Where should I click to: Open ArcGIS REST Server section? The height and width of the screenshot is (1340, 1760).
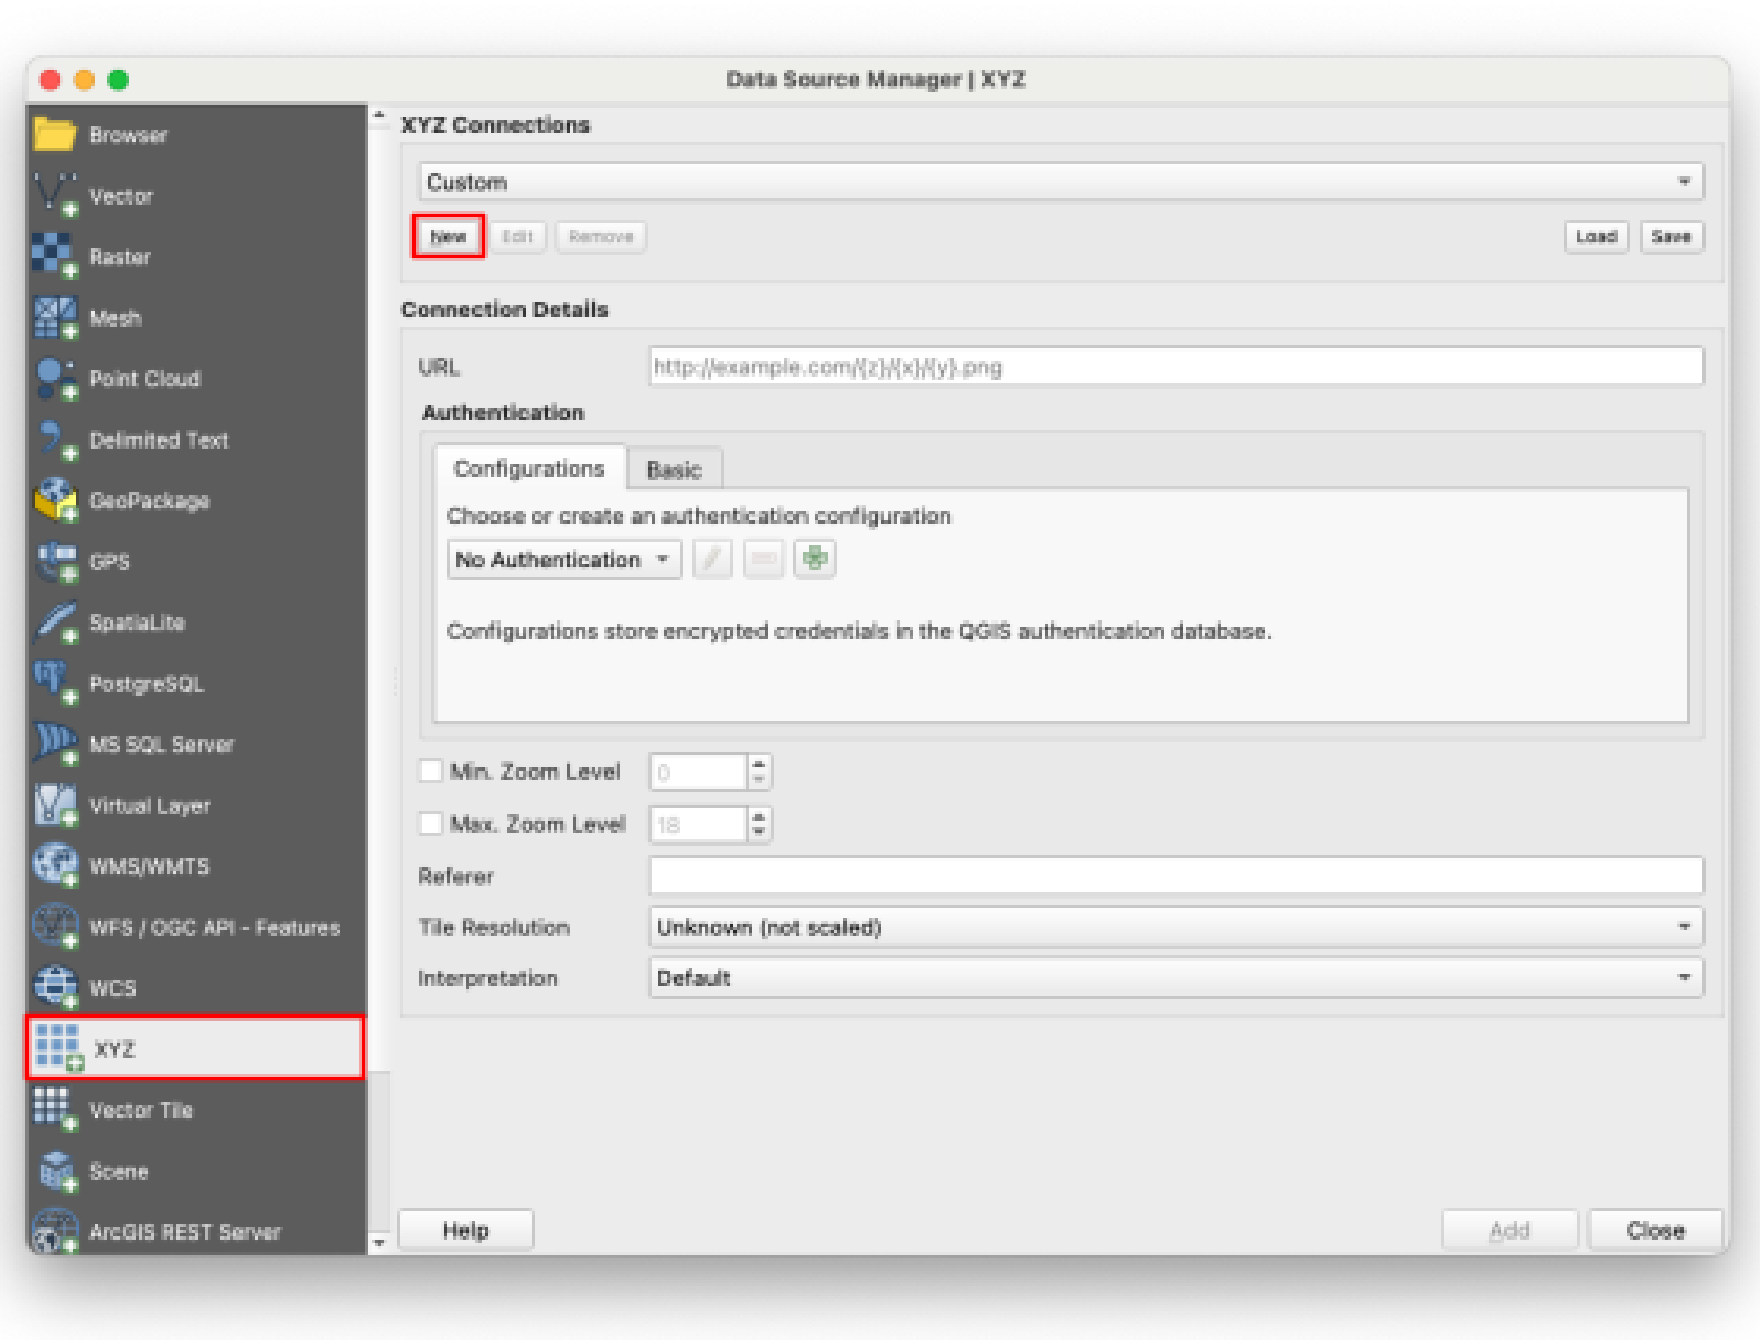tap(196, 1232)
